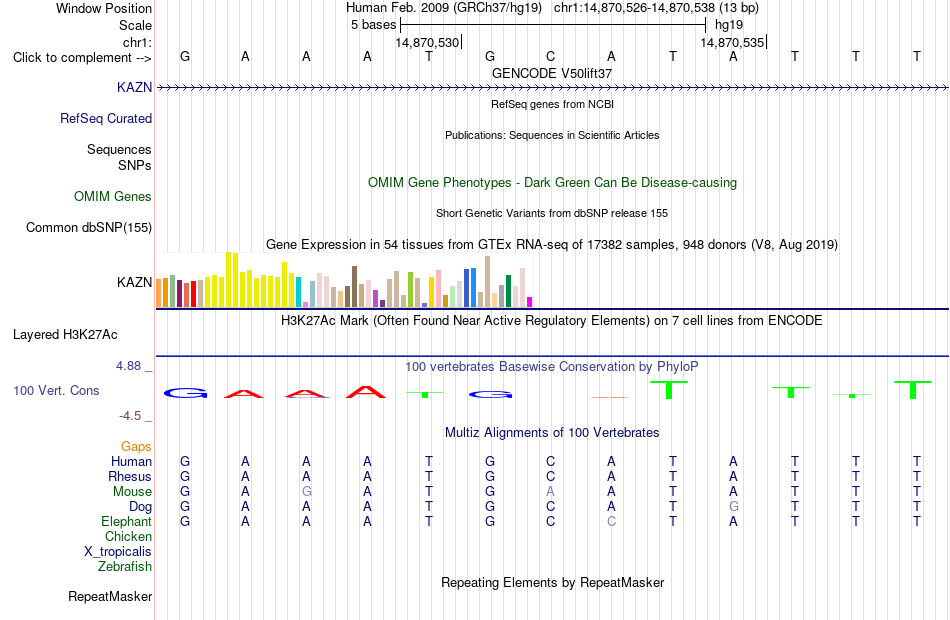This screenshot has width=950, height=620.
Task: Click the C base in the chr1 sequence row
Action: tap(550, 56)
